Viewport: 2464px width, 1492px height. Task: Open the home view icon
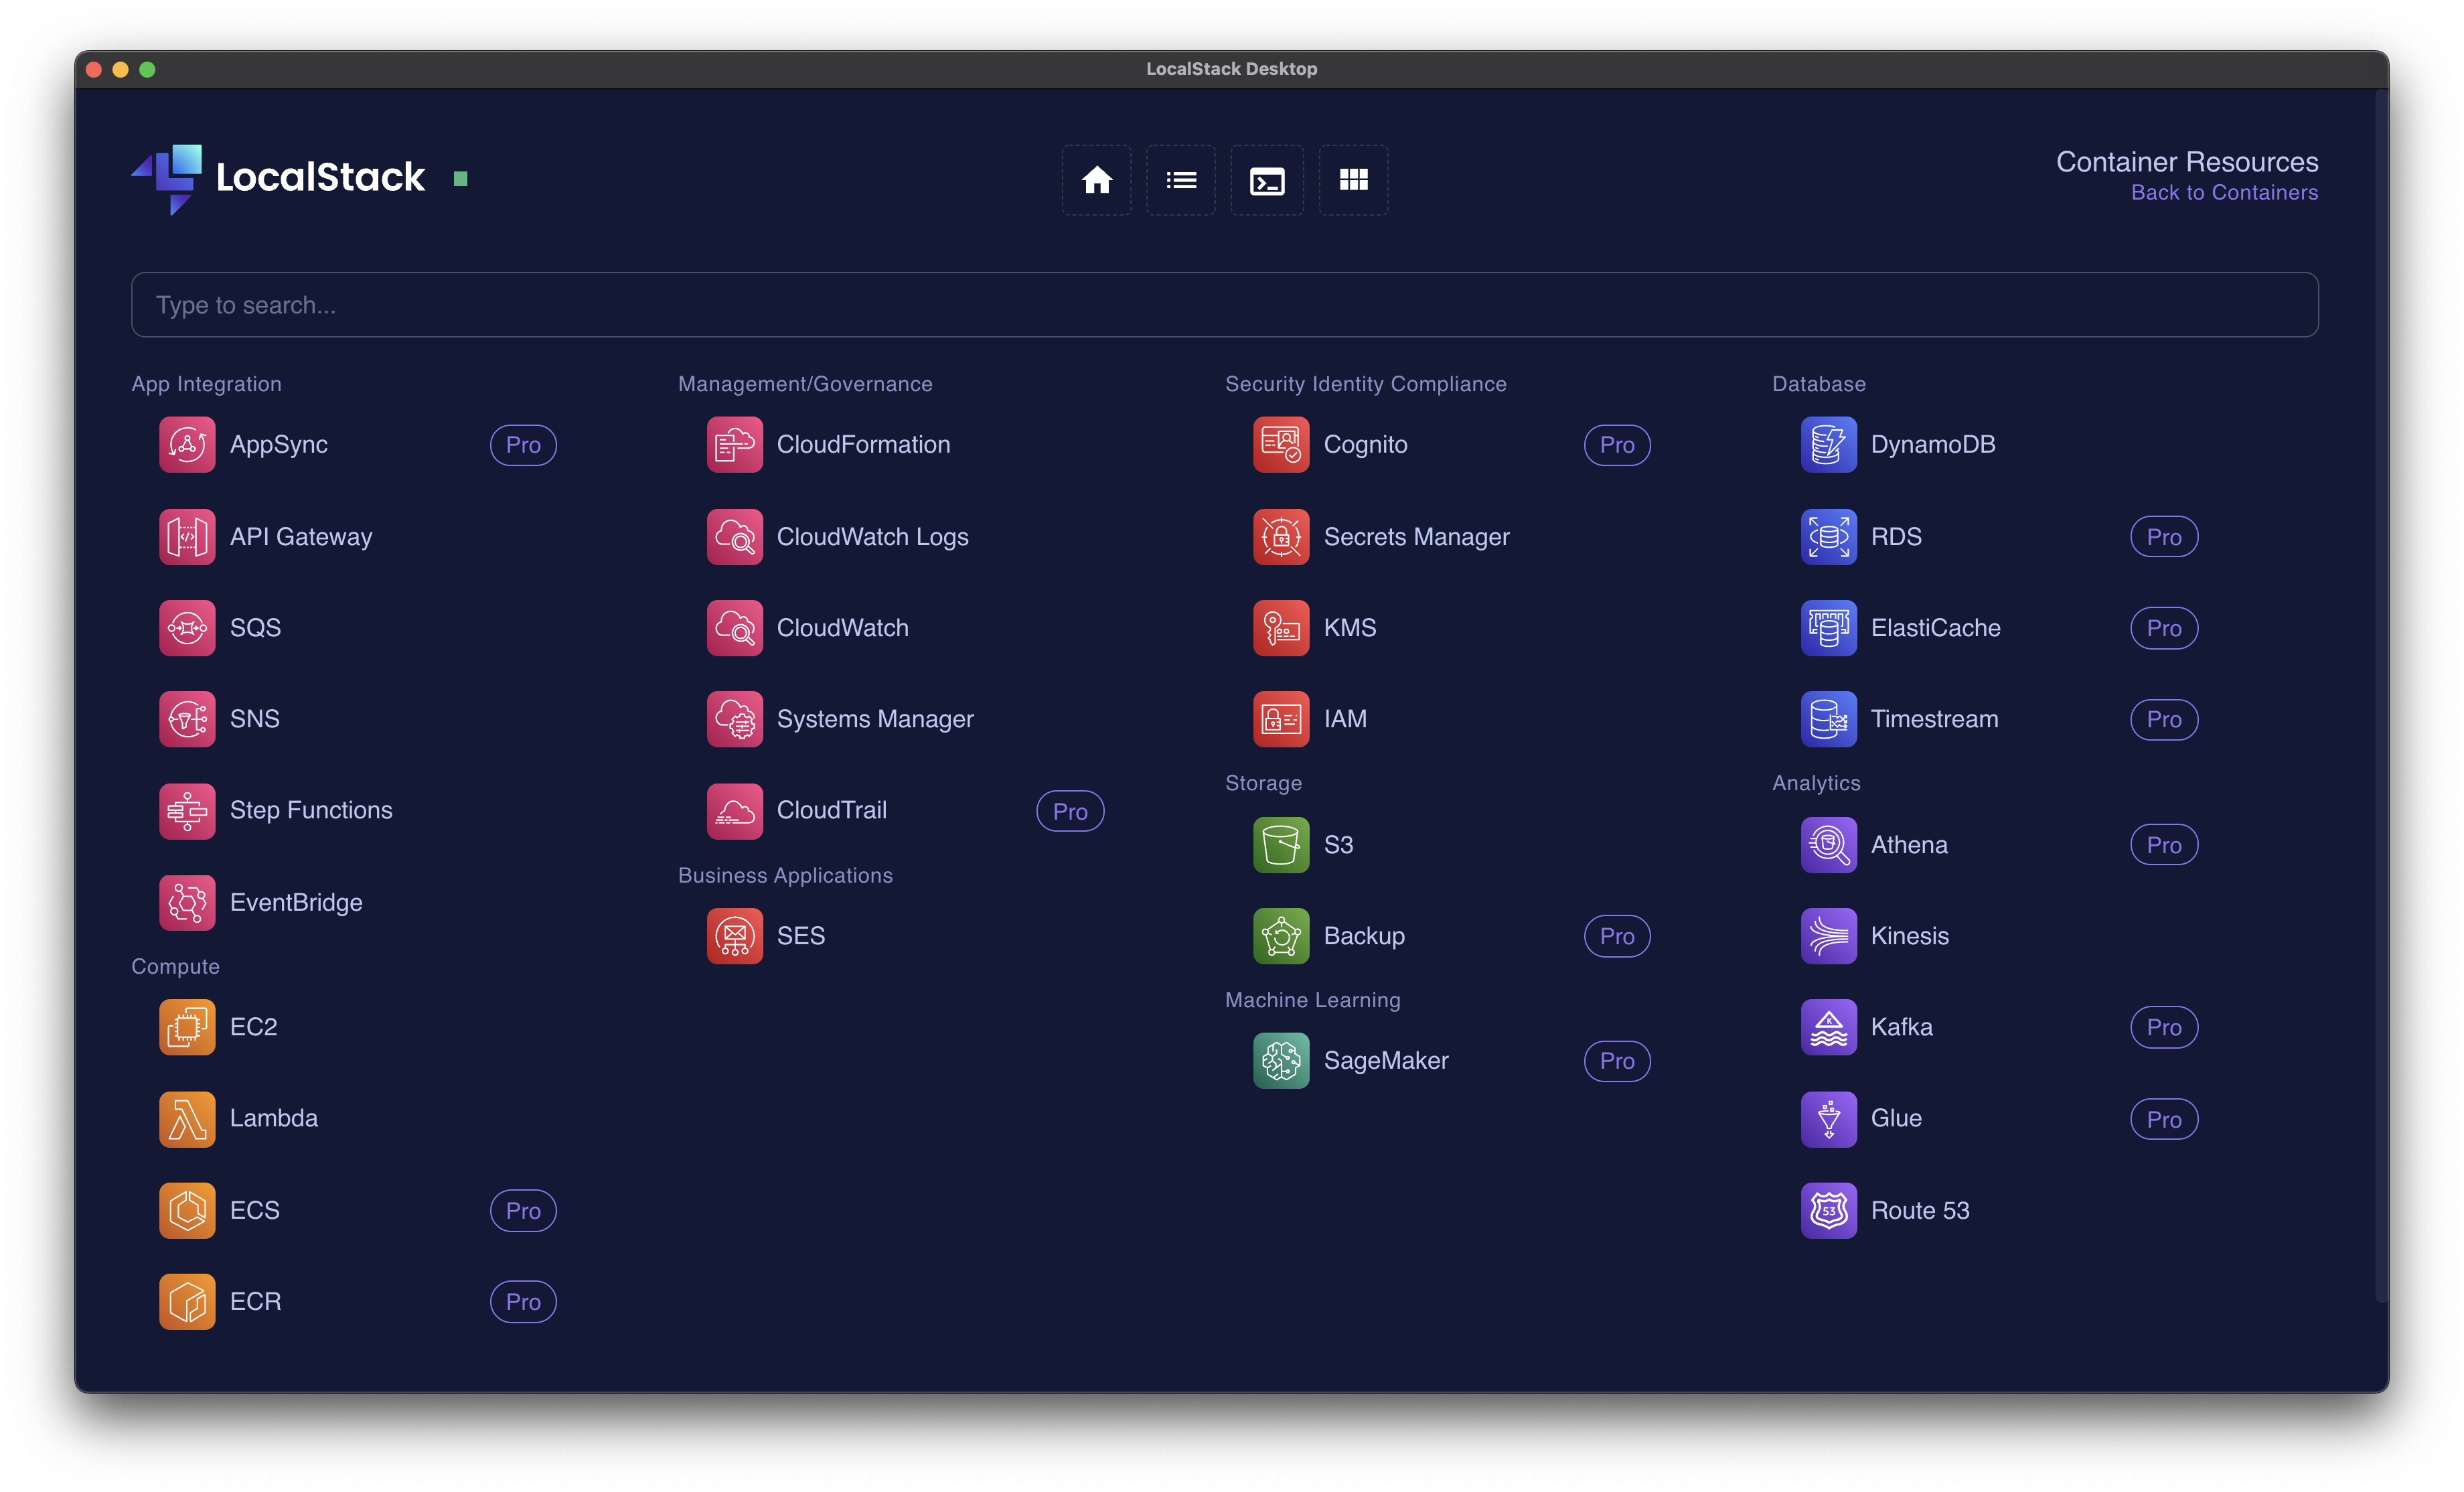[1096, 180]
